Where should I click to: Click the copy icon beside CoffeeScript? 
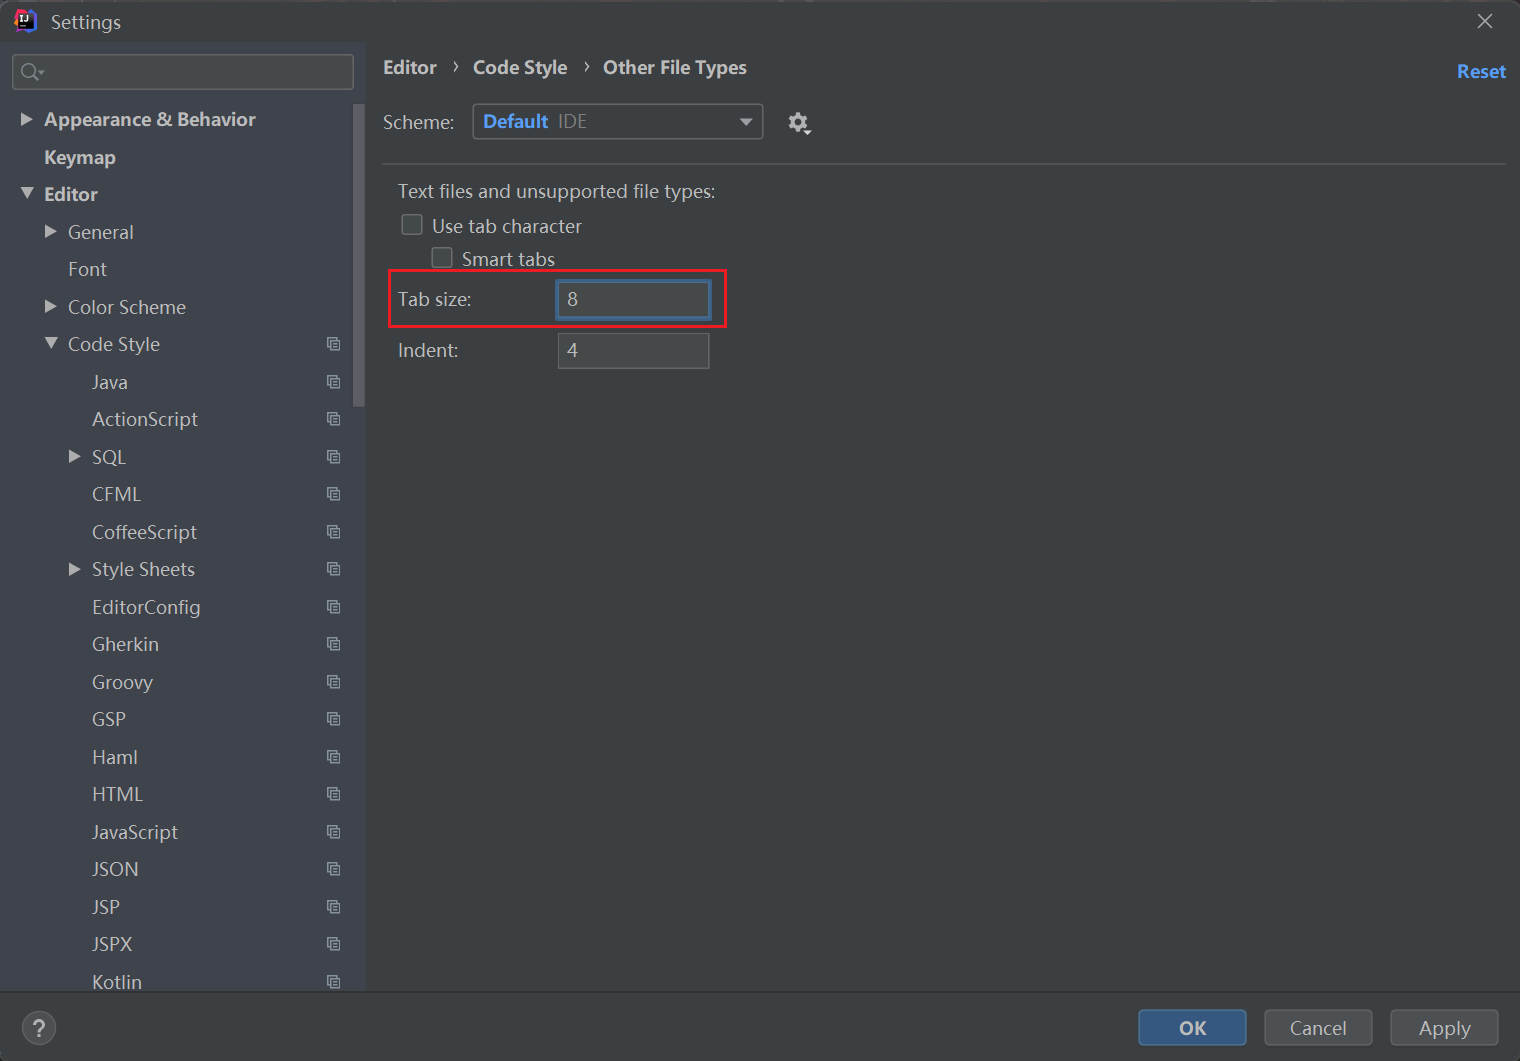(x=334, y=532)
